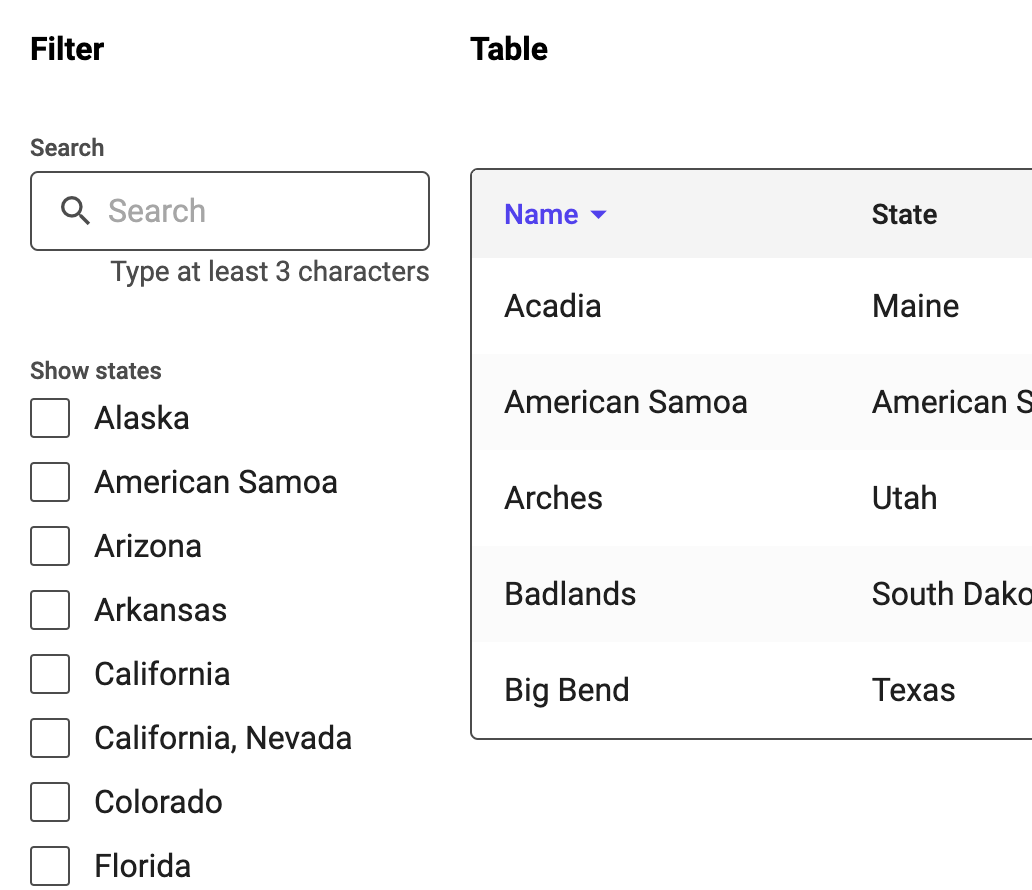The image size is (1032, 890).
Task: Toggle the California checkbox
Action: coord(50,673)
